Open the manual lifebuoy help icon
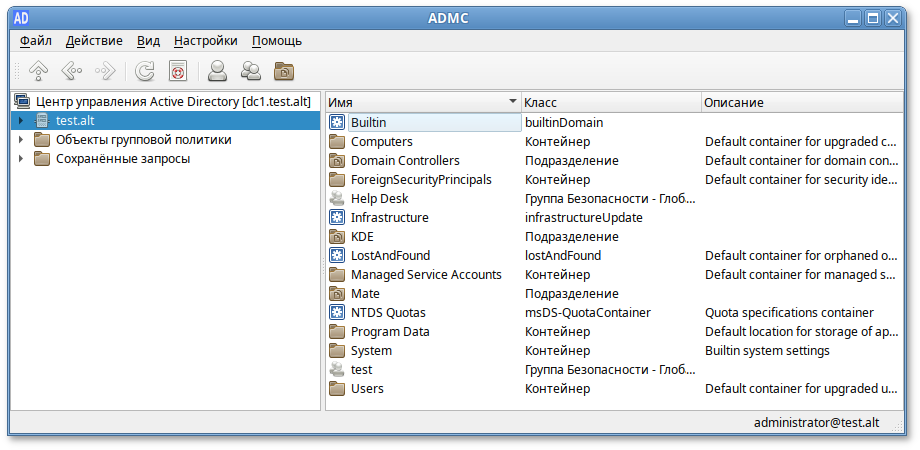The image size is (920, 450). pos(178,71)
